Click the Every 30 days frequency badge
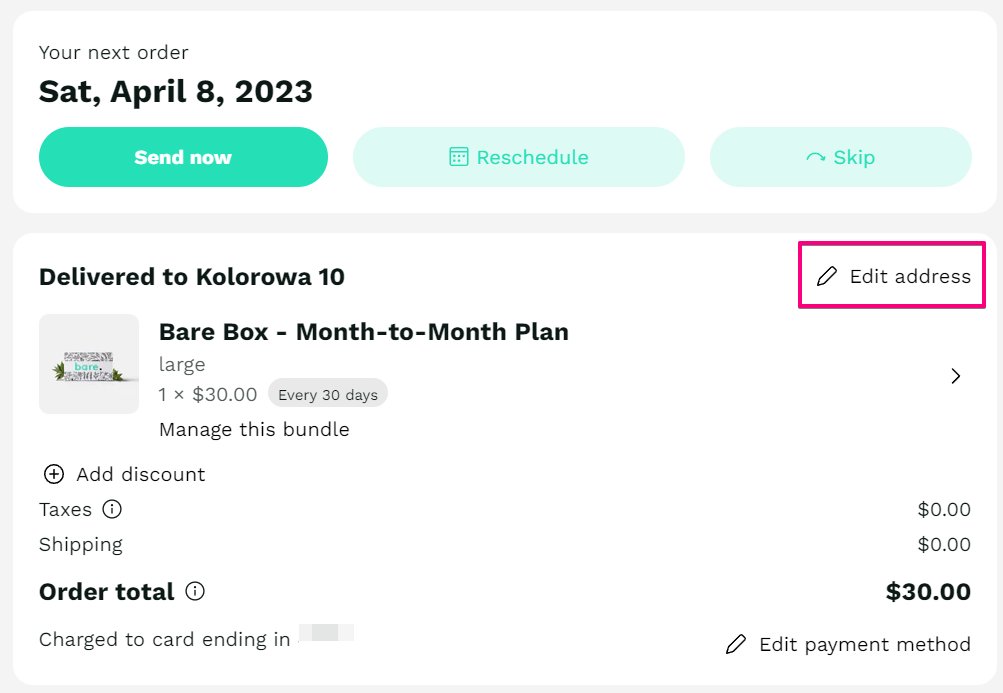Screen dimensions: 1003x693 click(x=328, y=395)
